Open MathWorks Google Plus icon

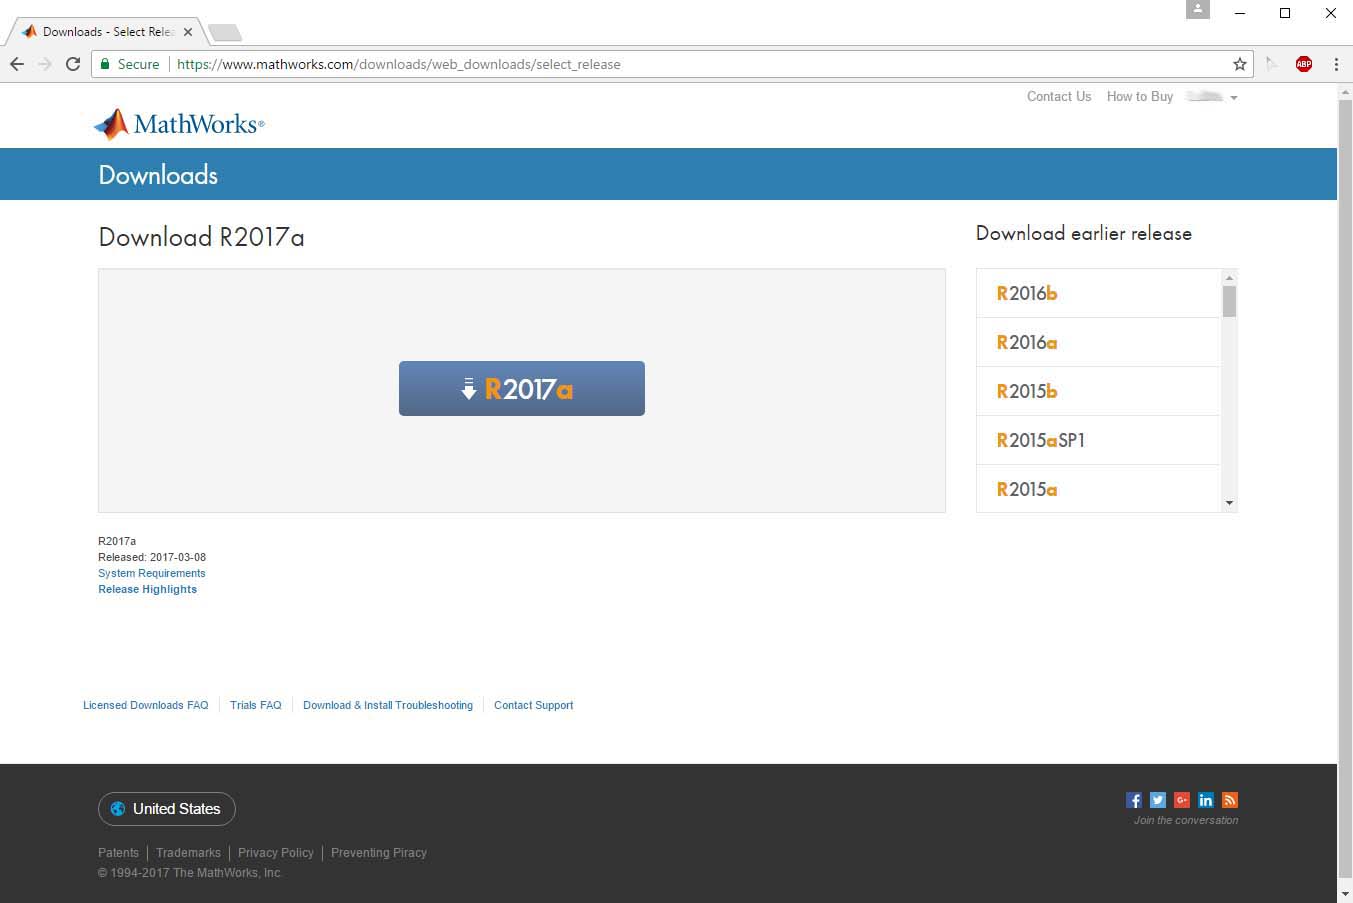(1181, 800)
